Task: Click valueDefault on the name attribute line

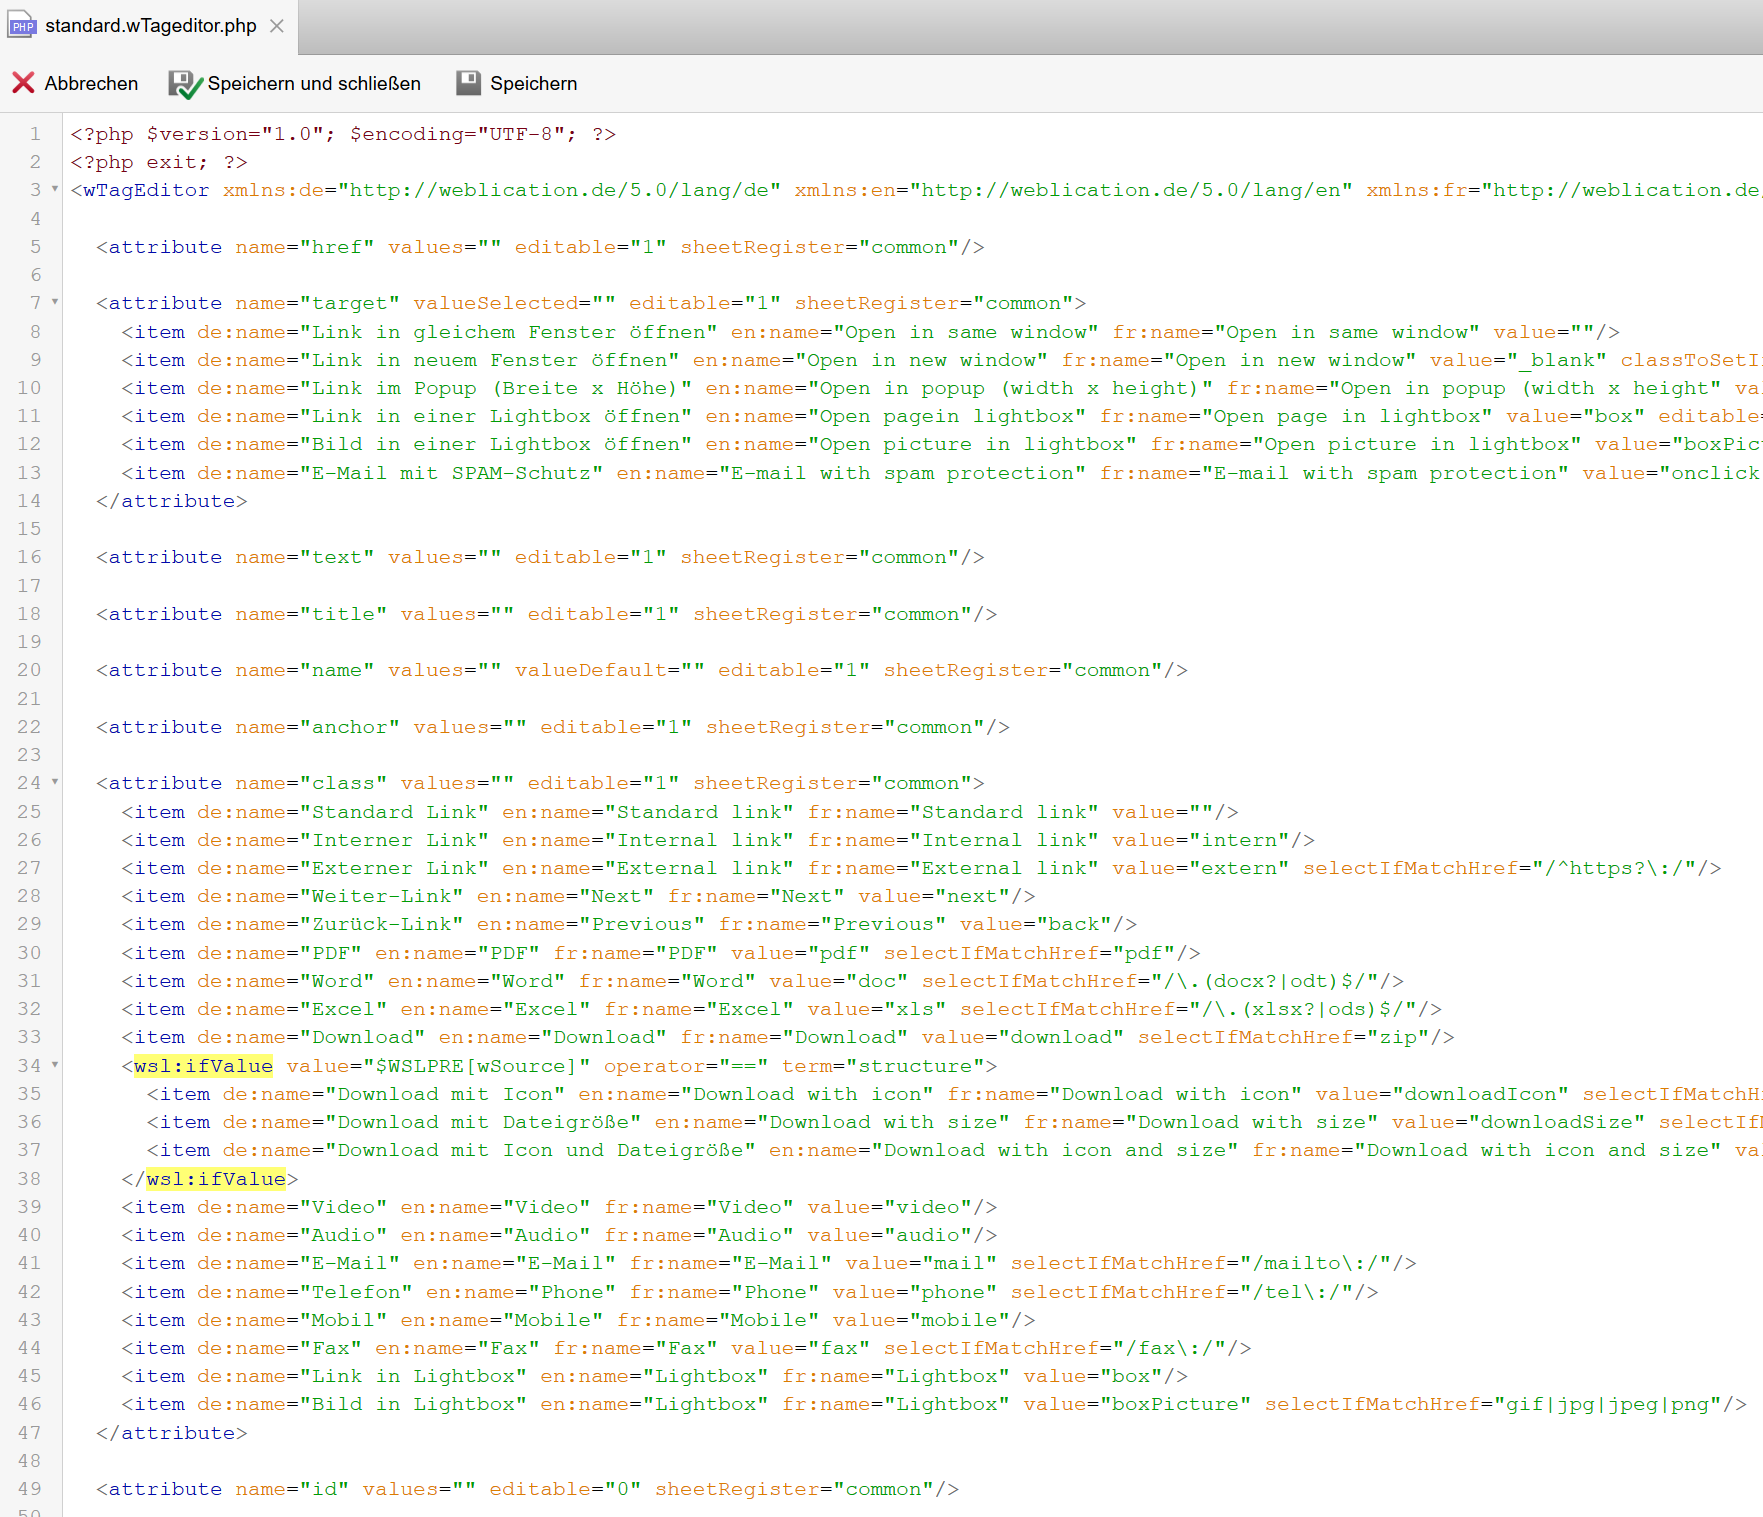Action: point(591,670)
